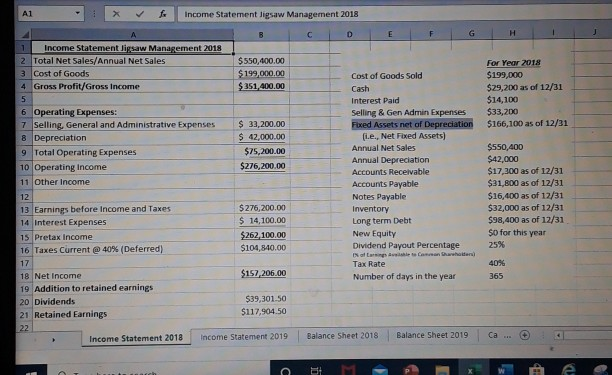Open the partially hidden Ca sheet tab

tap(493, 335)
